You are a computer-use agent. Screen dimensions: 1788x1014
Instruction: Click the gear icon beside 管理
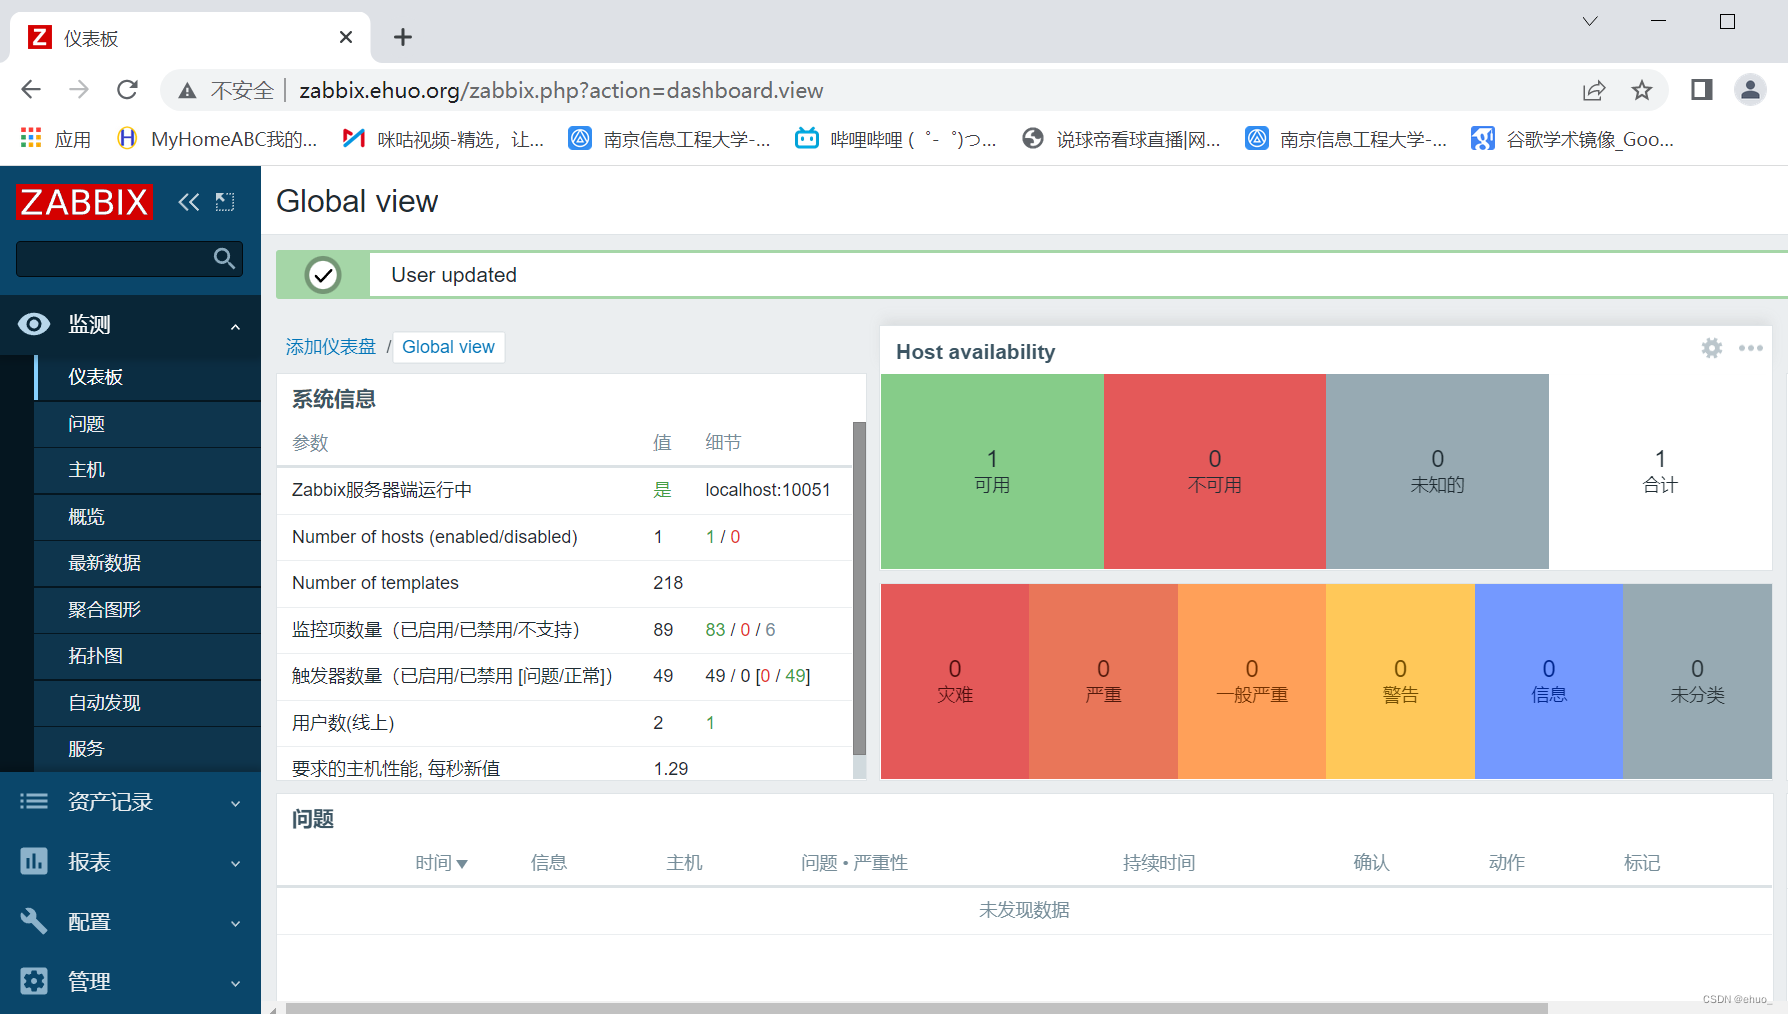34,981
